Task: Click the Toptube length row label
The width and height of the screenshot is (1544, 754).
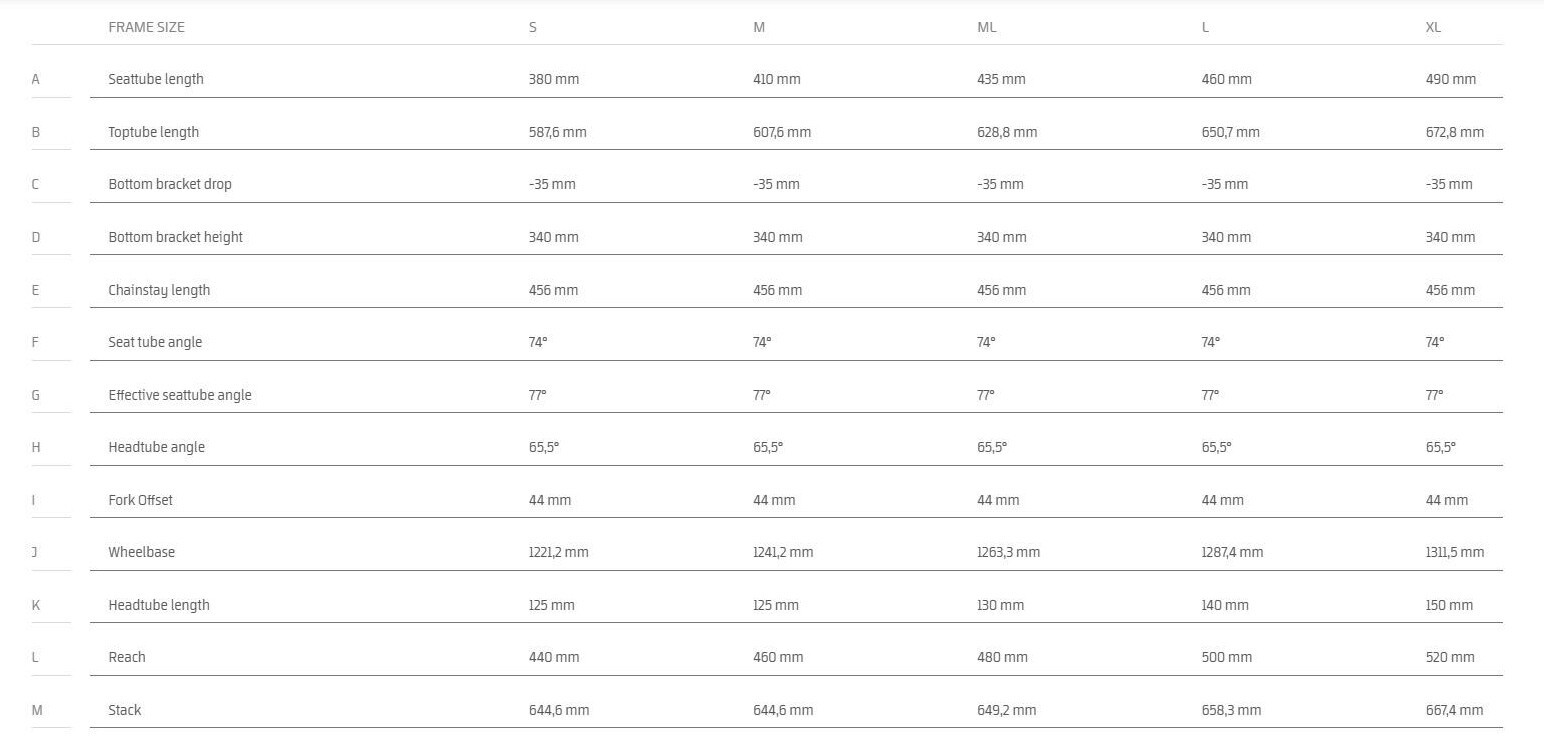Action: [x=154, y=132]
